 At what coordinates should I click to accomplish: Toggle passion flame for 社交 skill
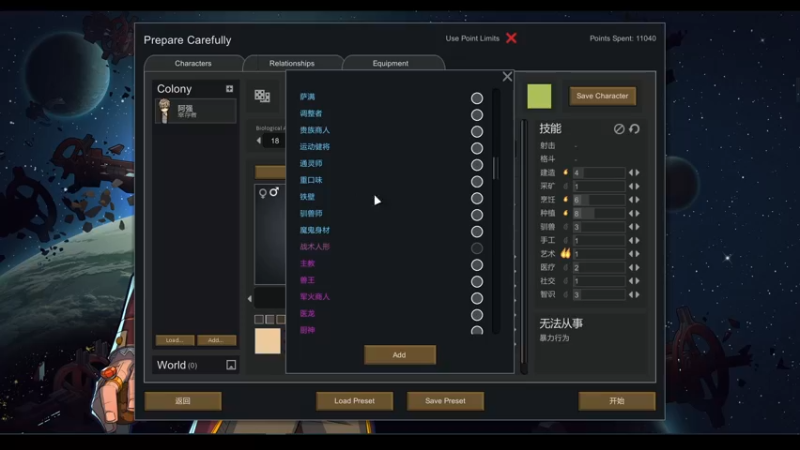(565, 281)
